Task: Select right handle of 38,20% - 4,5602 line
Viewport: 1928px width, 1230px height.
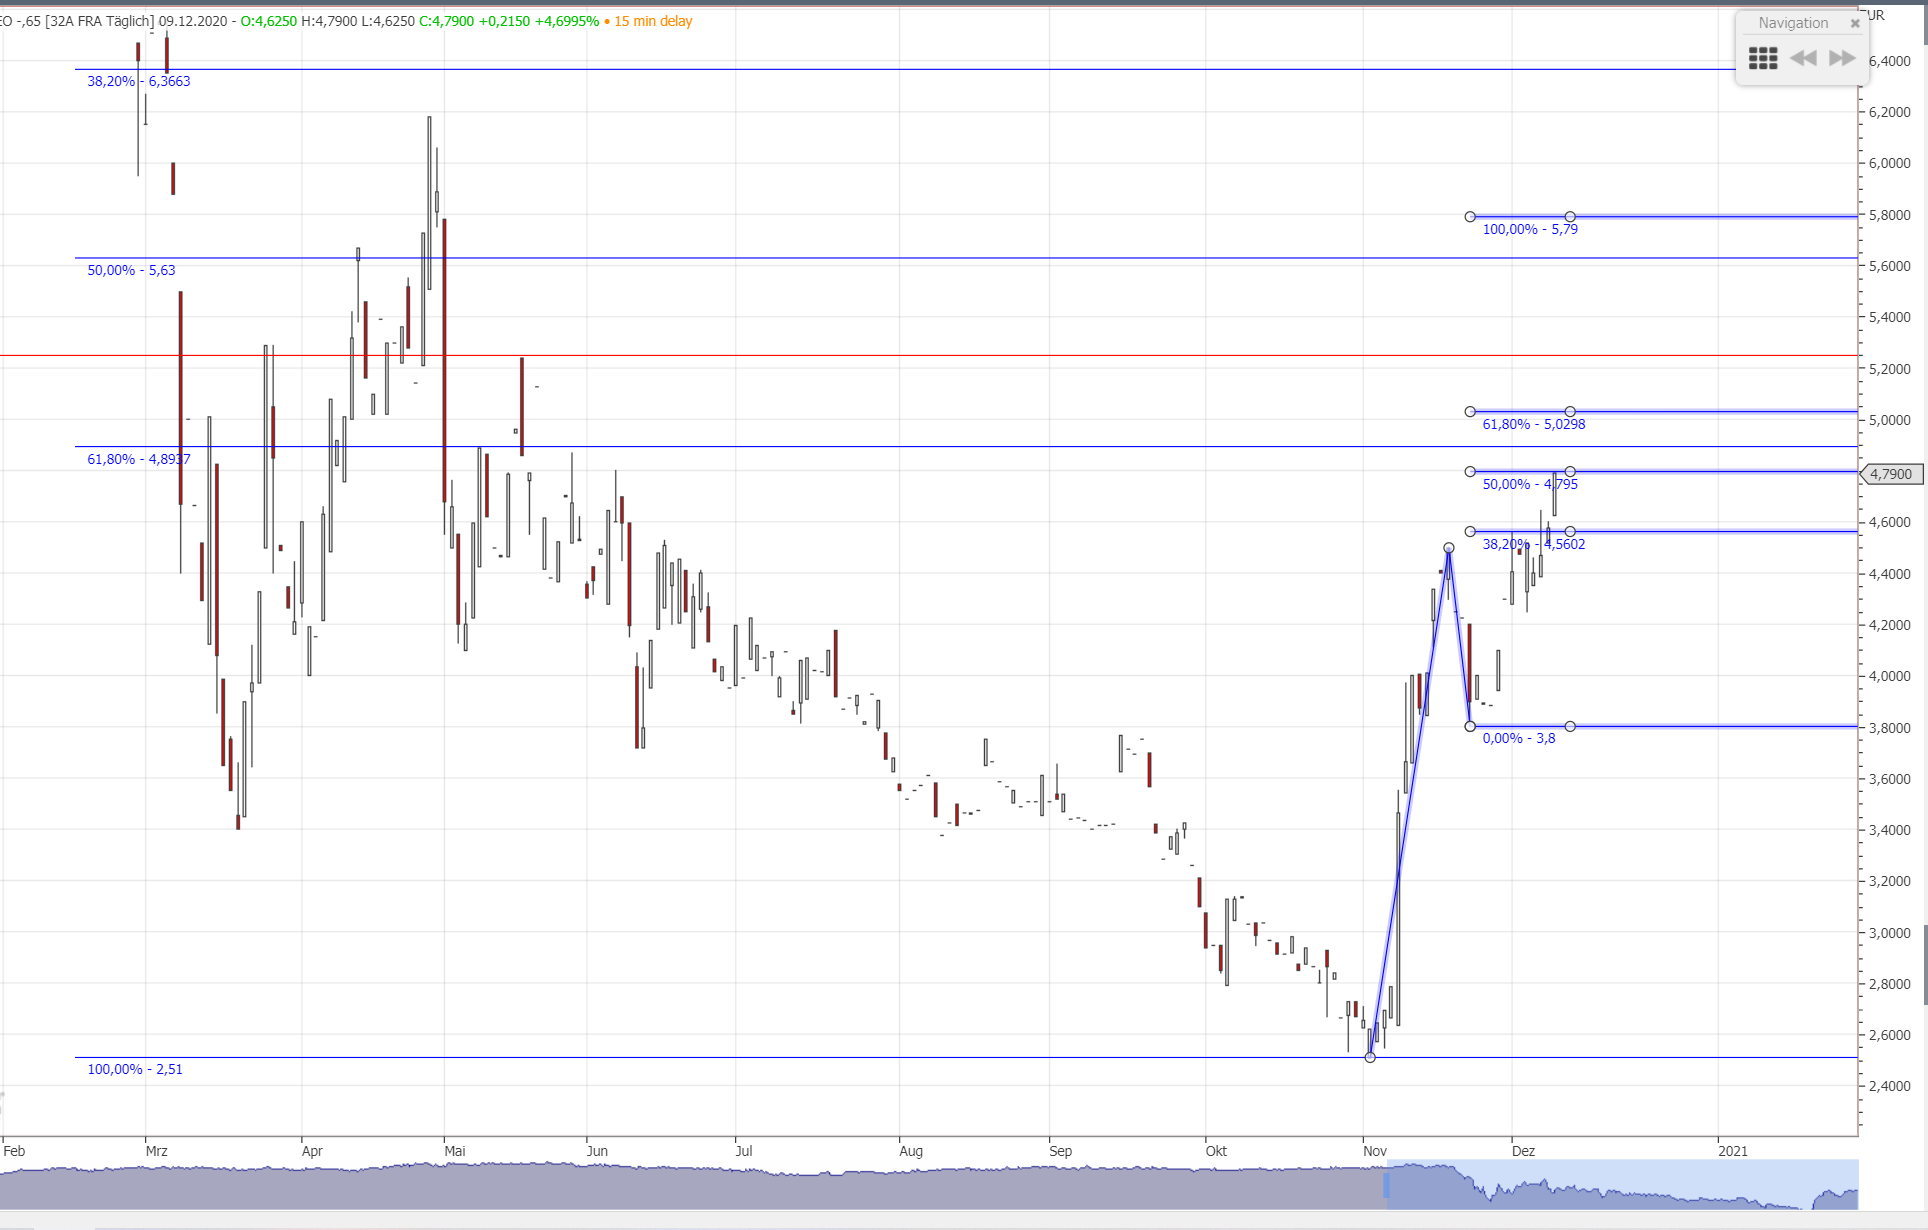Action: pos(1570,532)
